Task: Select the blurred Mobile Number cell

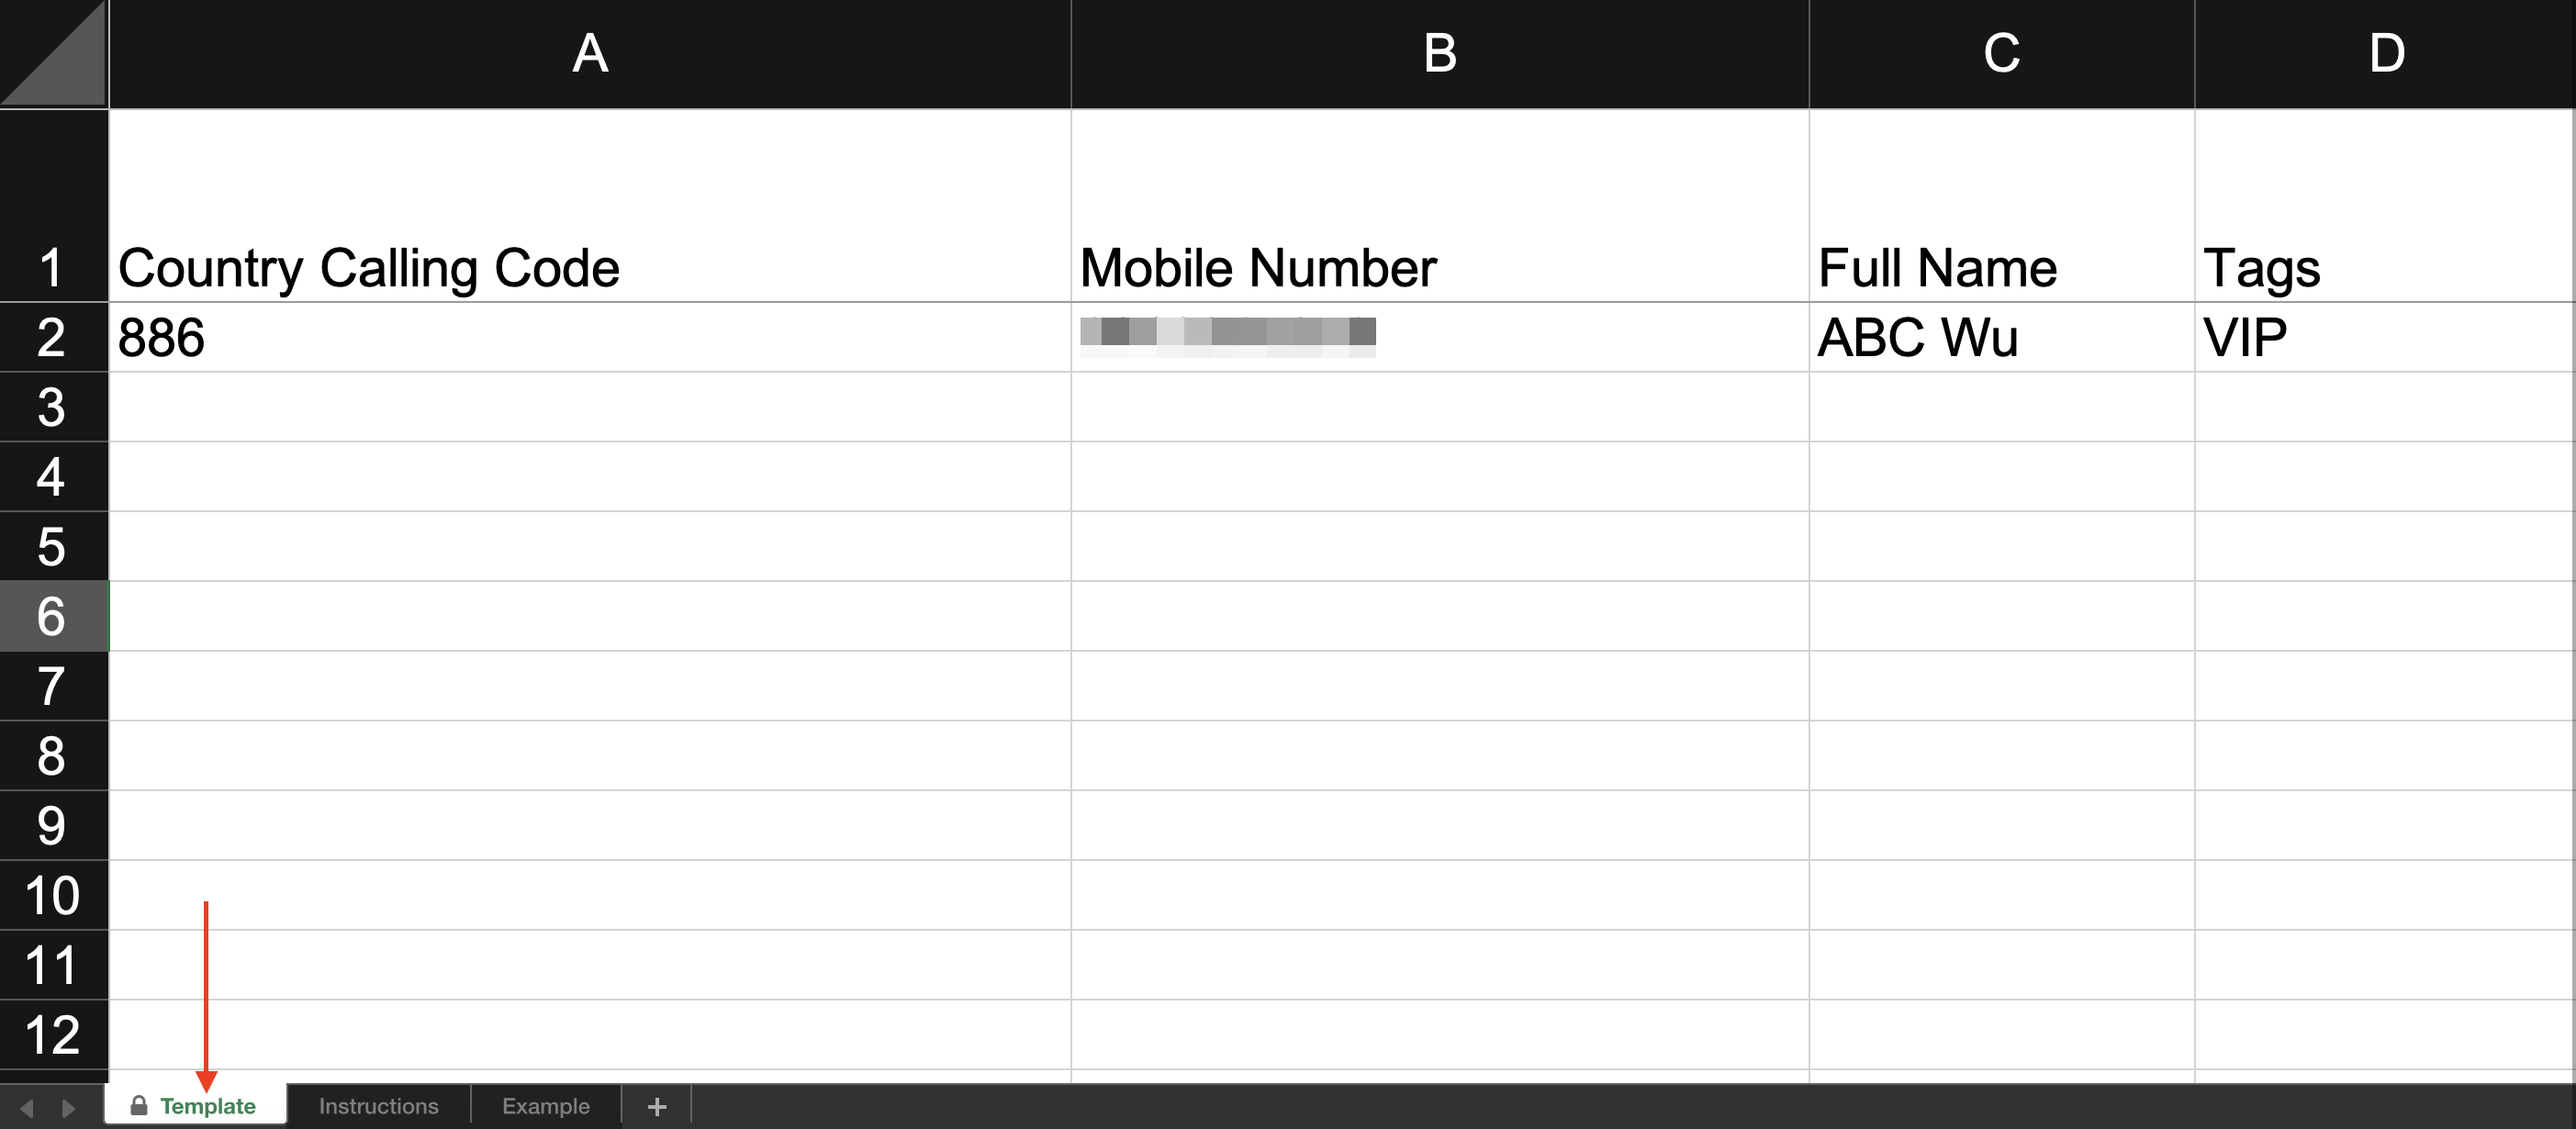Action: click(1440, 337)
